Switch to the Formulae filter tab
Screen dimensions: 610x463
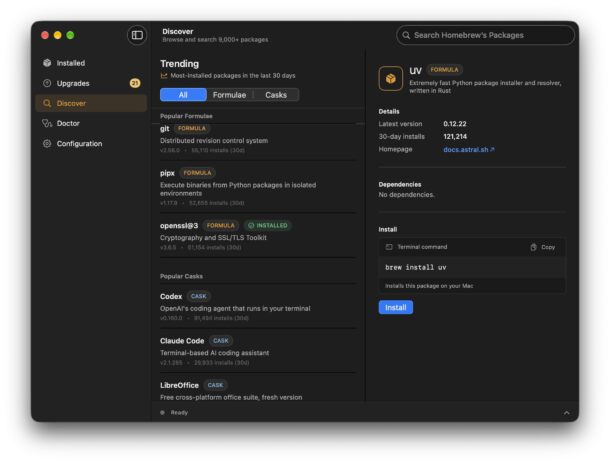click(230, 95)
